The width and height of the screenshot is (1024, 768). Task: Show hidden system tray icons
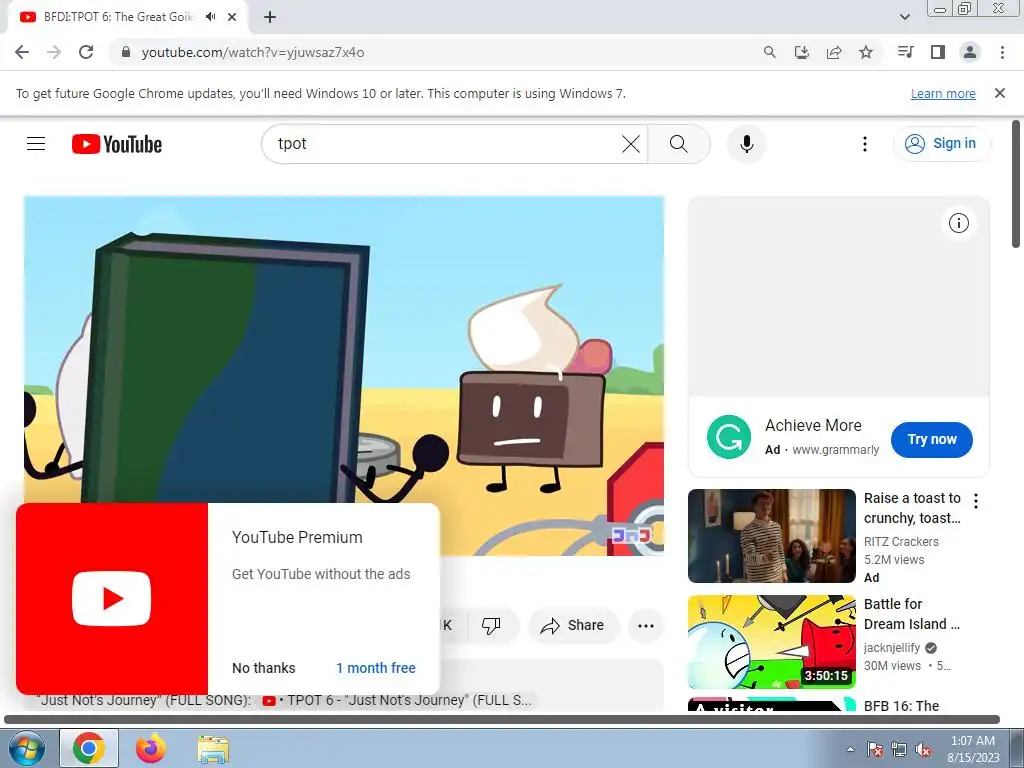(850, 749)
